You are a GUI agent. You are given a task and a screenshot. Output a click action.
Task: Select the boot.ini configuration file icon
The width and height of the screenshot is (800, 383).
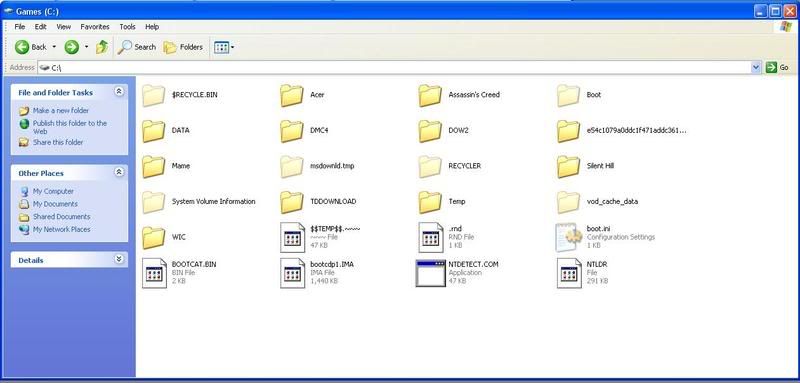[568, 238]
